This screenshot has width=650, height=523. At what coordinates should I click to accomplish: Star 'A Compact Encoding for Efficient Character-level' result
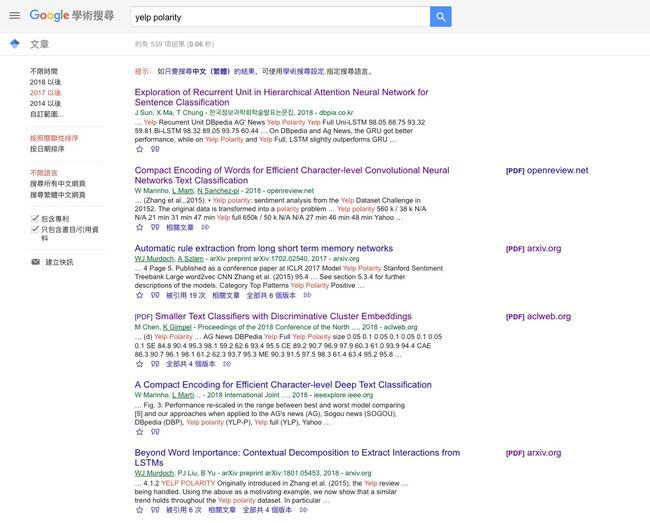click(x=140, y=432)
